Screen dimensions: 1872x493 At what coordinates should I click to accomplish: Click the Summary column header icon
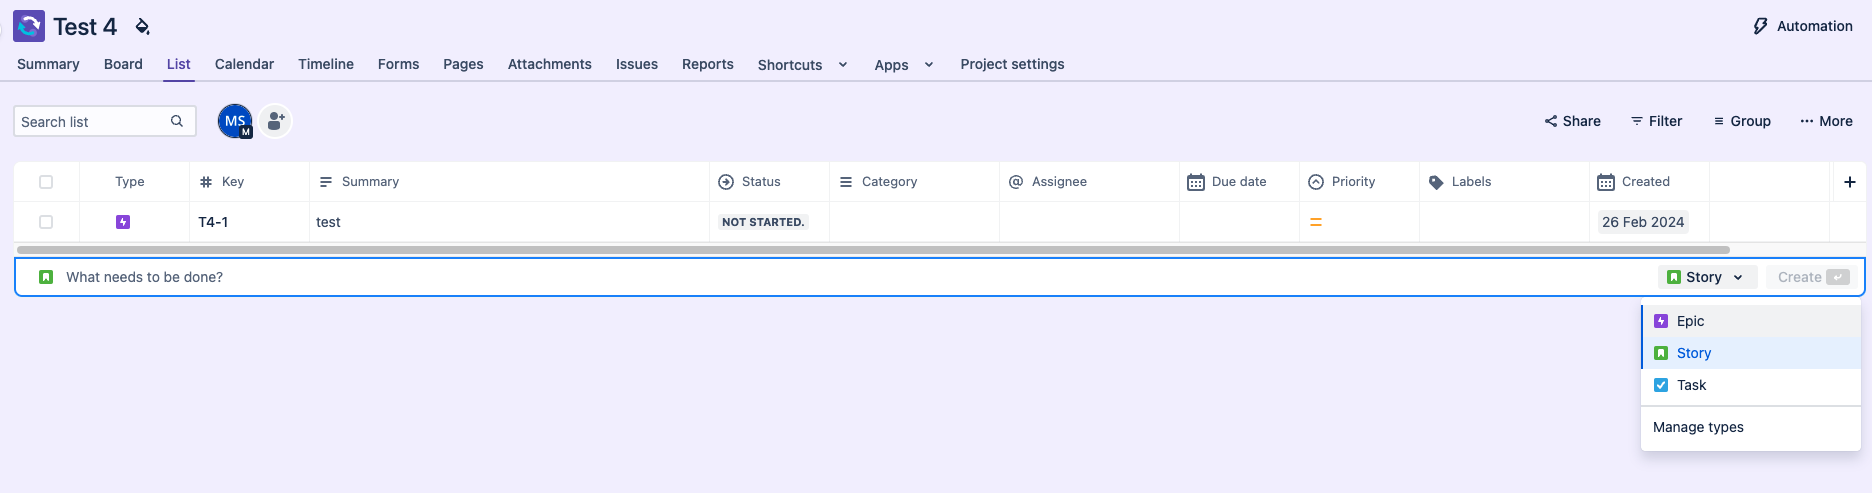[x=325, y=182]
